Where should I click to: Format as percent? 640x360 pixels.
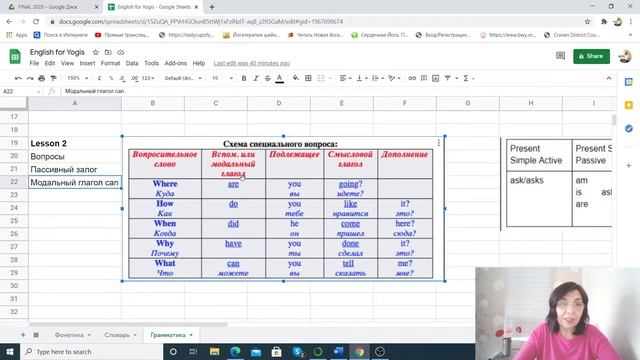[x=111, y=78]
